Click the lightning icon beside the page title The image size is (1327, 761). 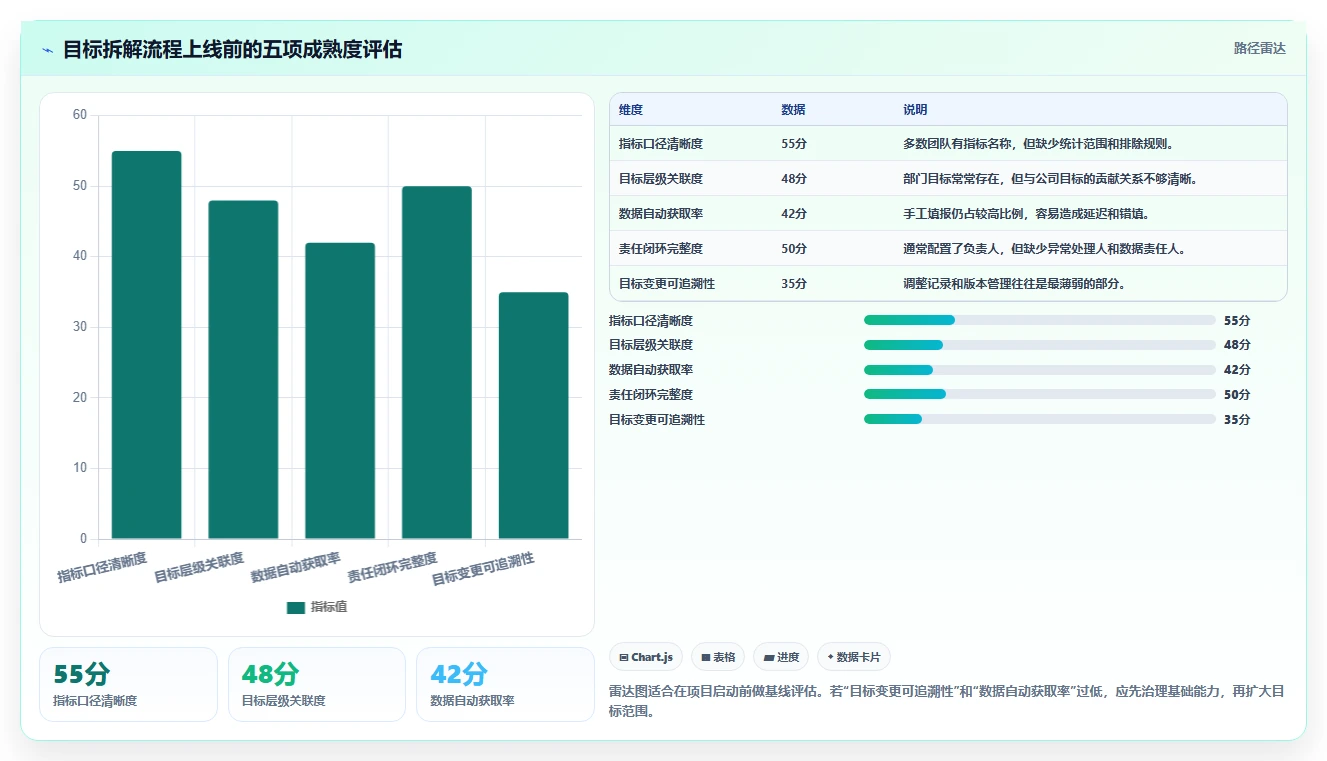(48, 50)
